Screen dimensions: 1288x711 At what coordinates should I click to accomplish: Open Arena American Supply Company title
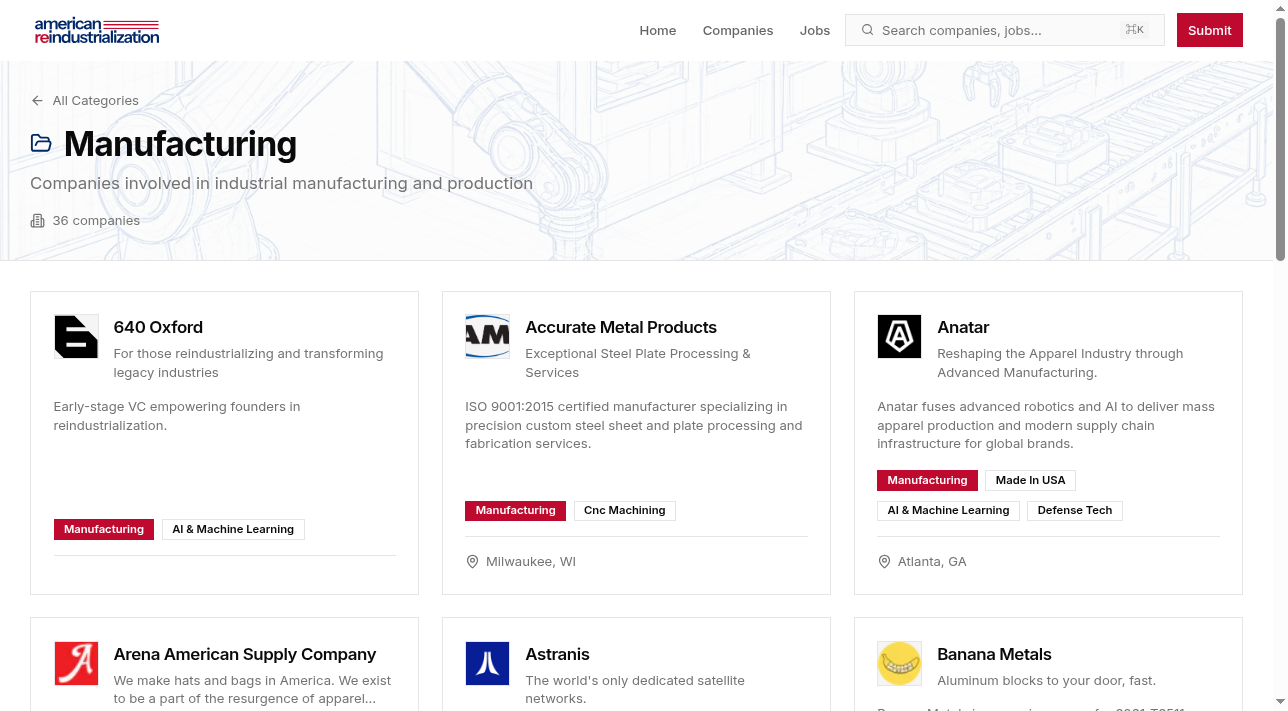tap(245, 654)
